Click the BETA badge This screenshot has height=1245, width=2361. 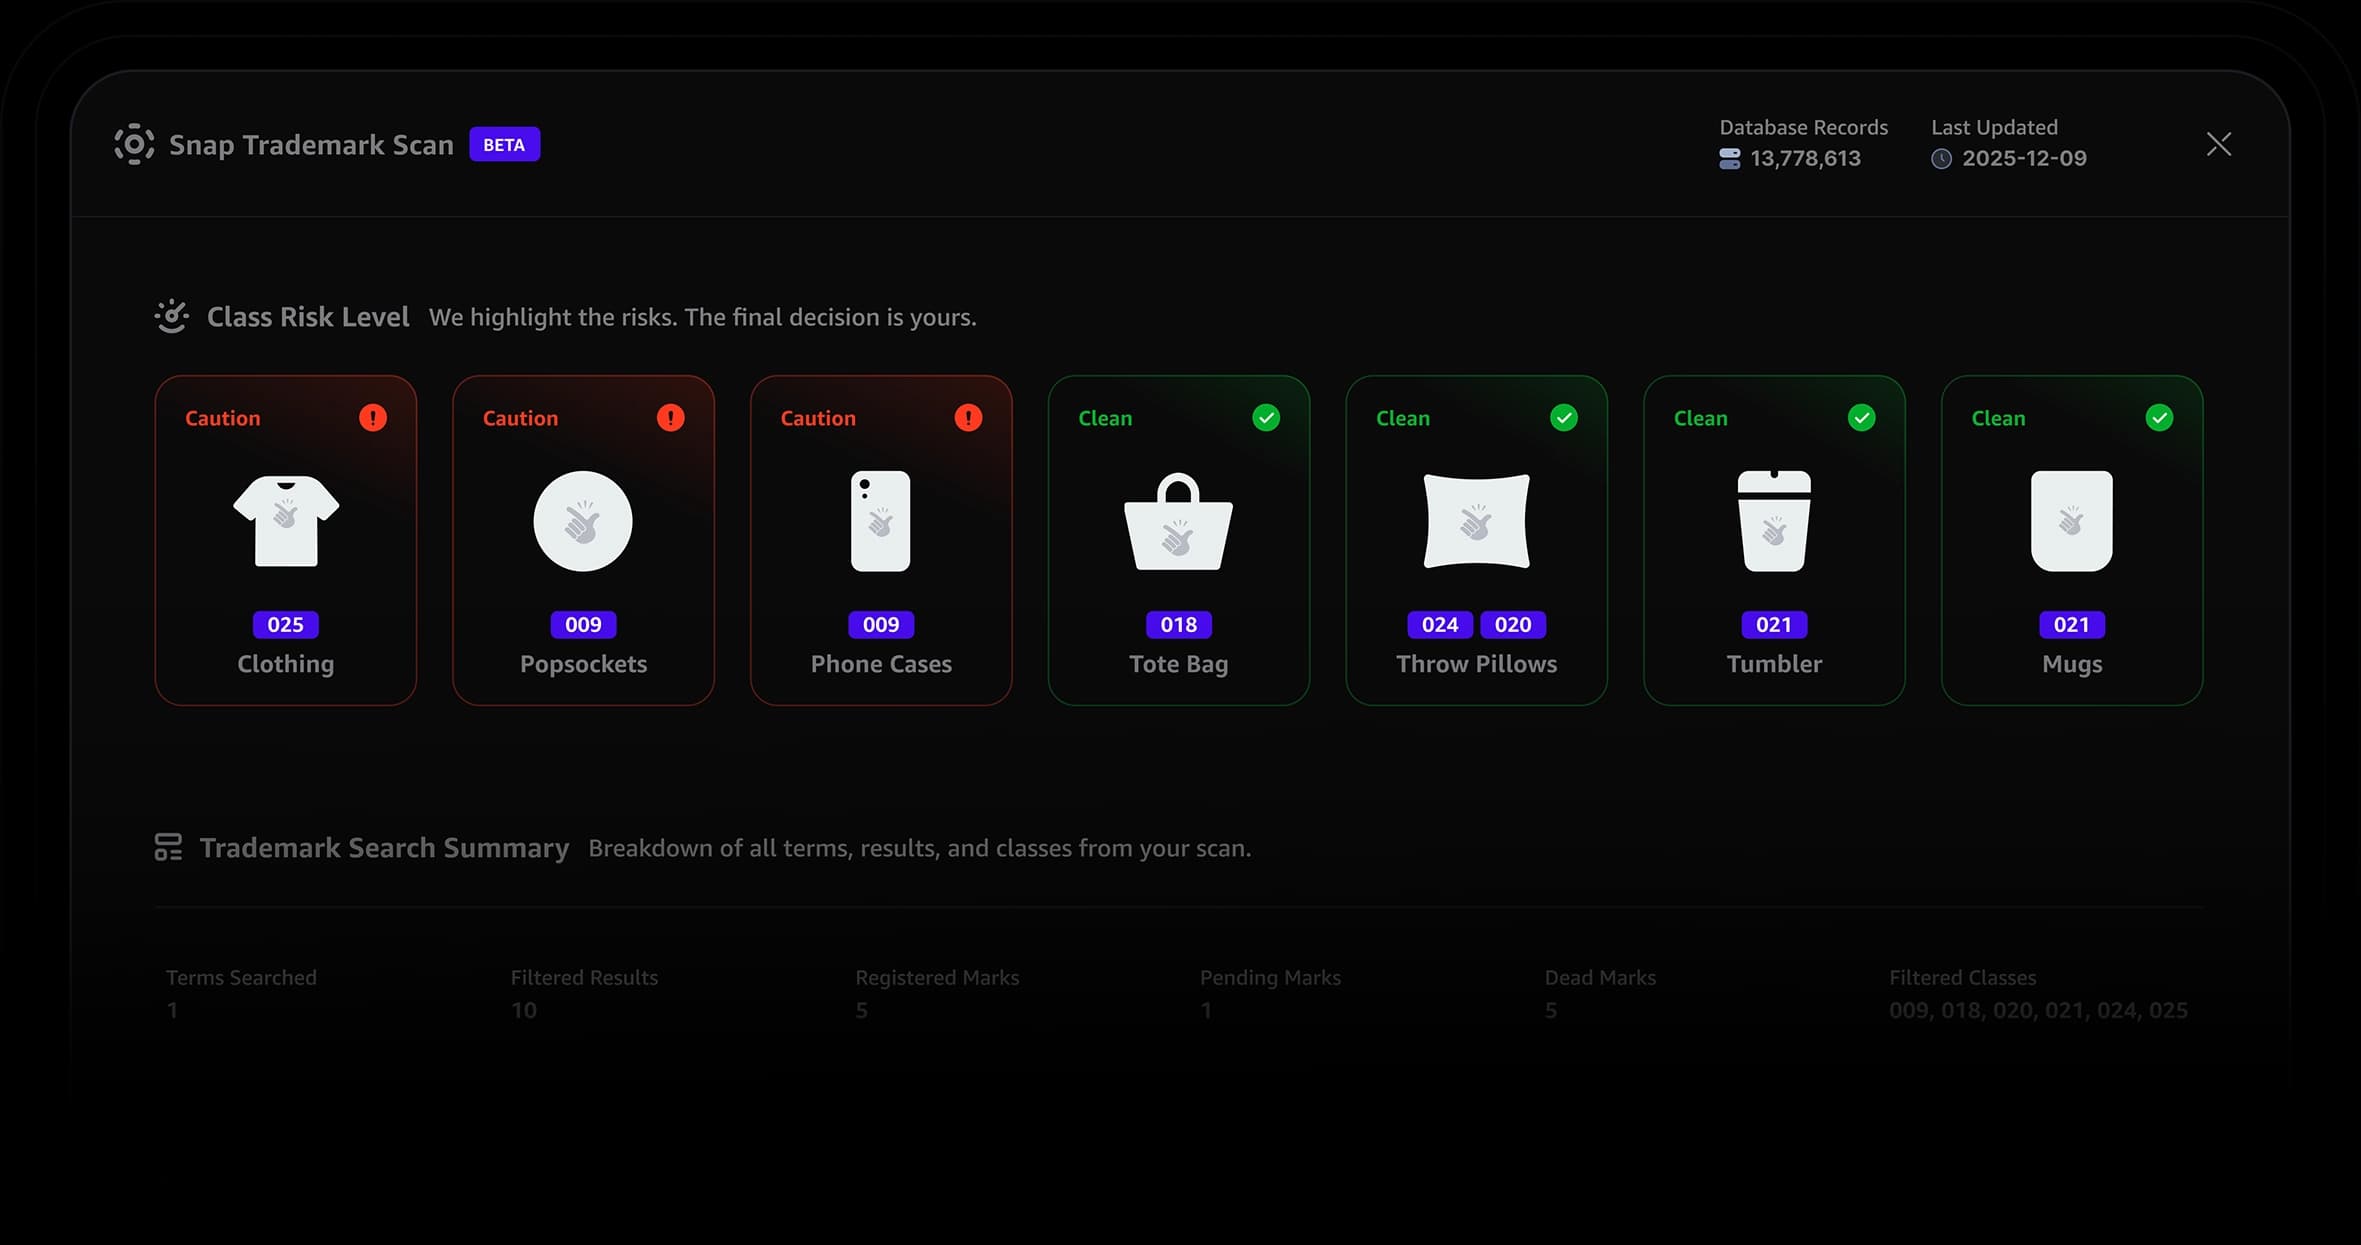[504, 145]
